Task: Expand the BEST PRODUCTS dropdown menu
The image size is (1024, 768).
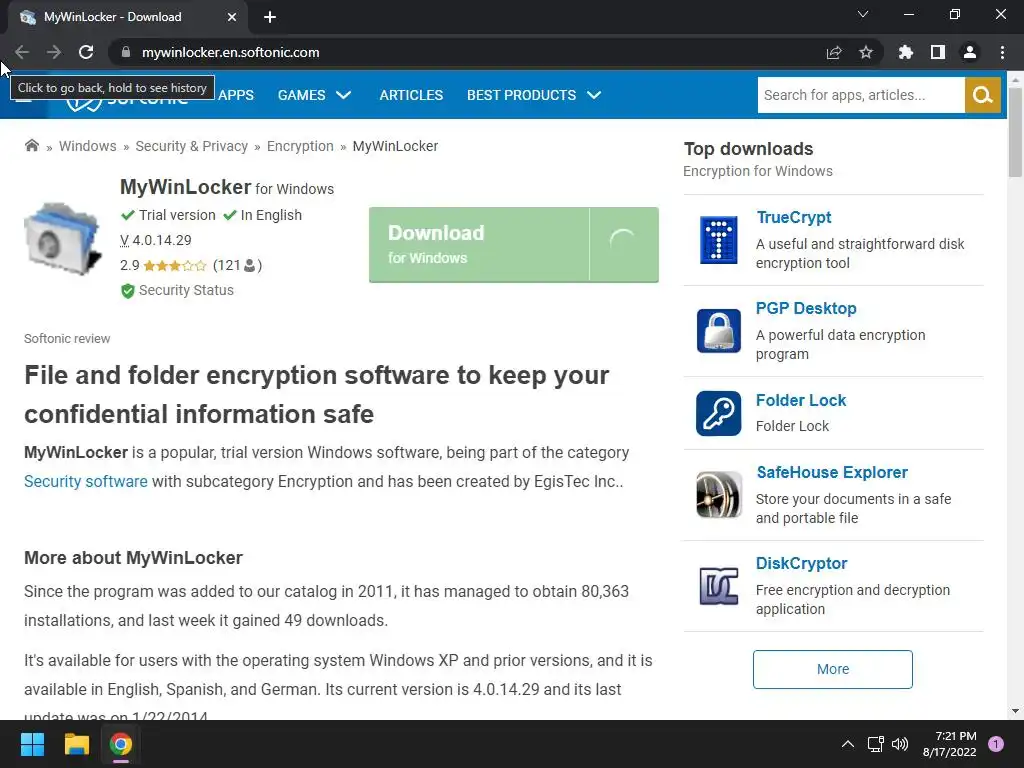Action: [x=534, y=95]
